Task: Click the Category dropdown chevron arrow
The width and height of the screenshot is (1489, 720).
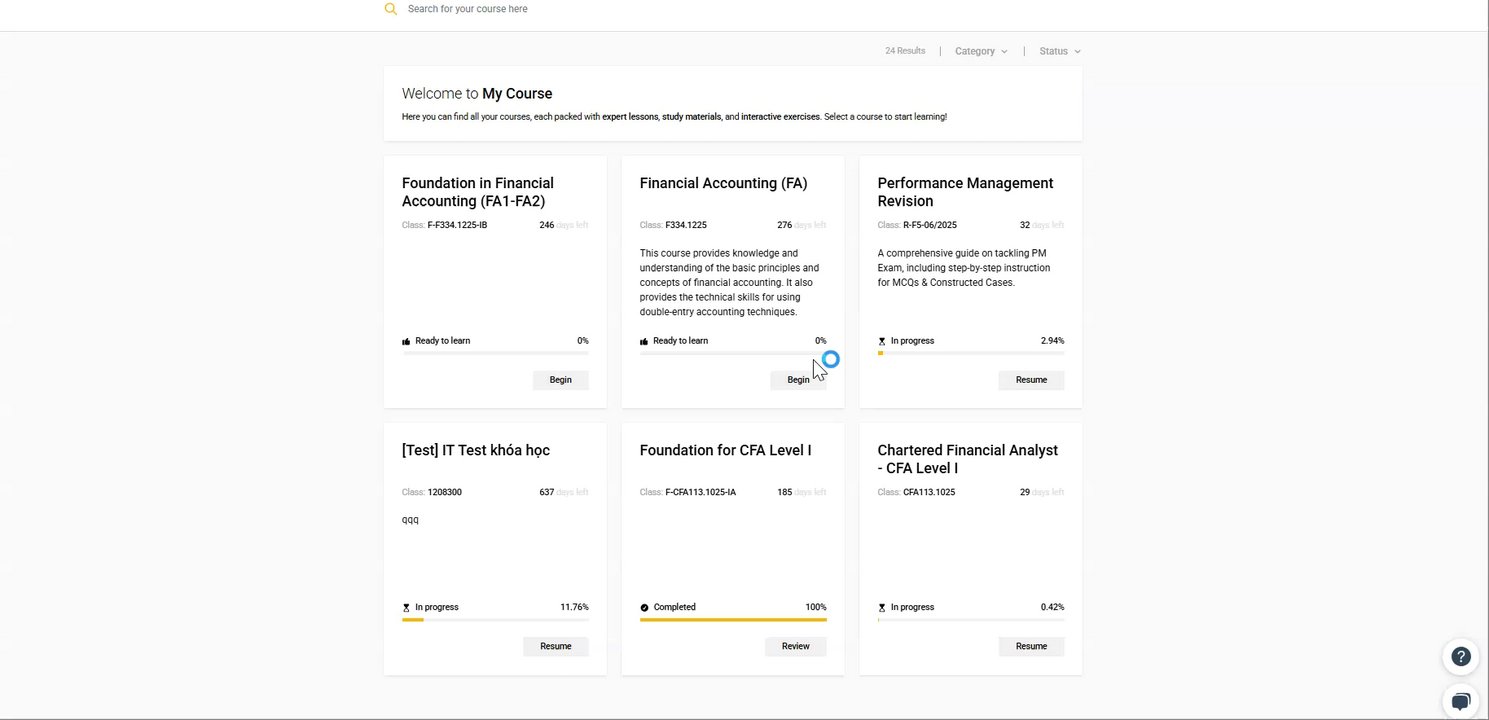Action: 1004,52
